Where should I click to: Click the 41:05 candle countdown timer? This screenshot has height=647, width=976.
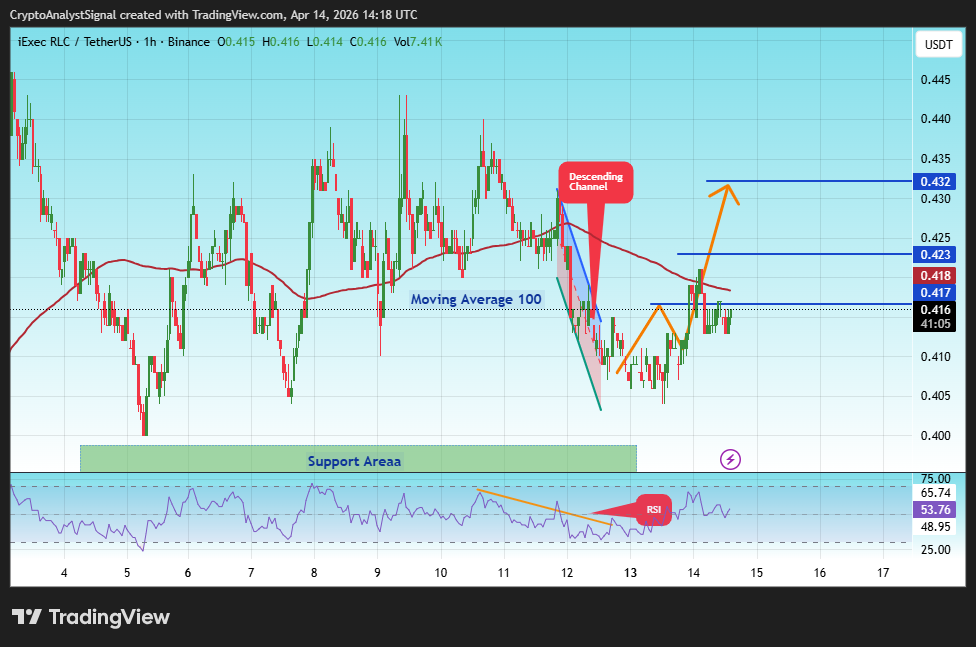click(935, 324)
